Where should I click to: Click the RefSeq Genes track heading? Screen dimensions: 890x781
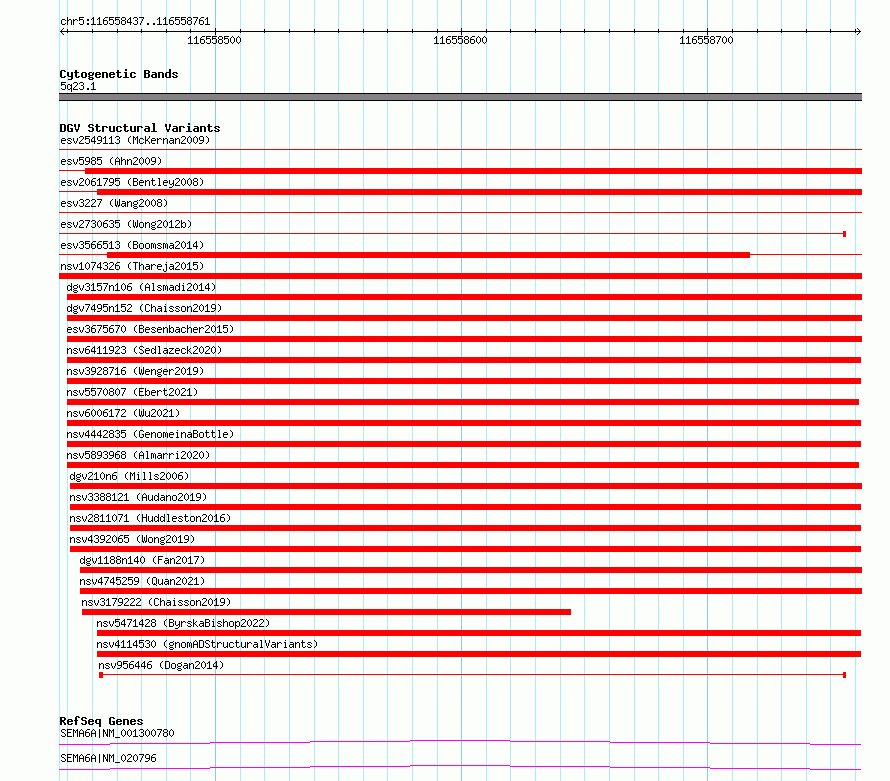101,721
